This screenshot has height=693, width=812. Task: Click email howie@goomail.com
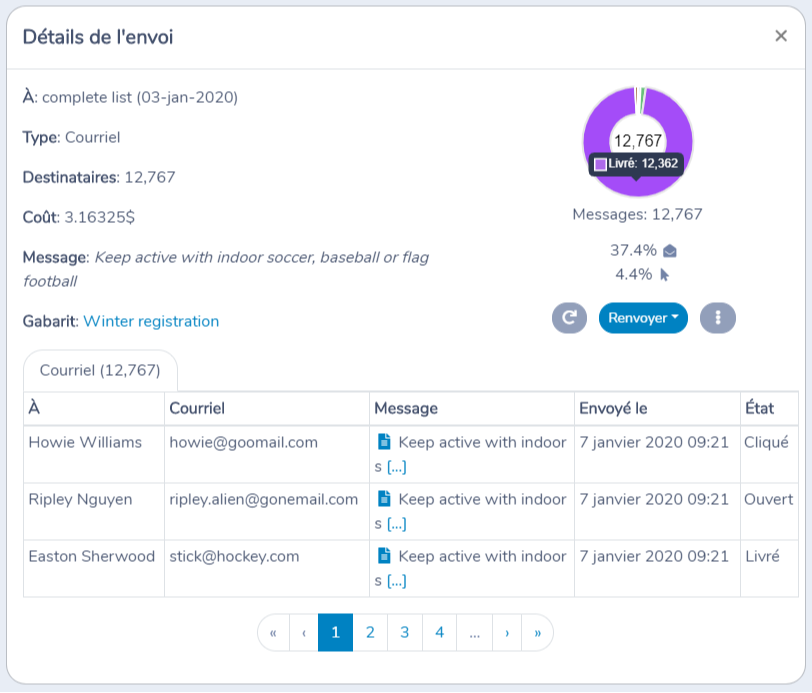tap(243, 442)
